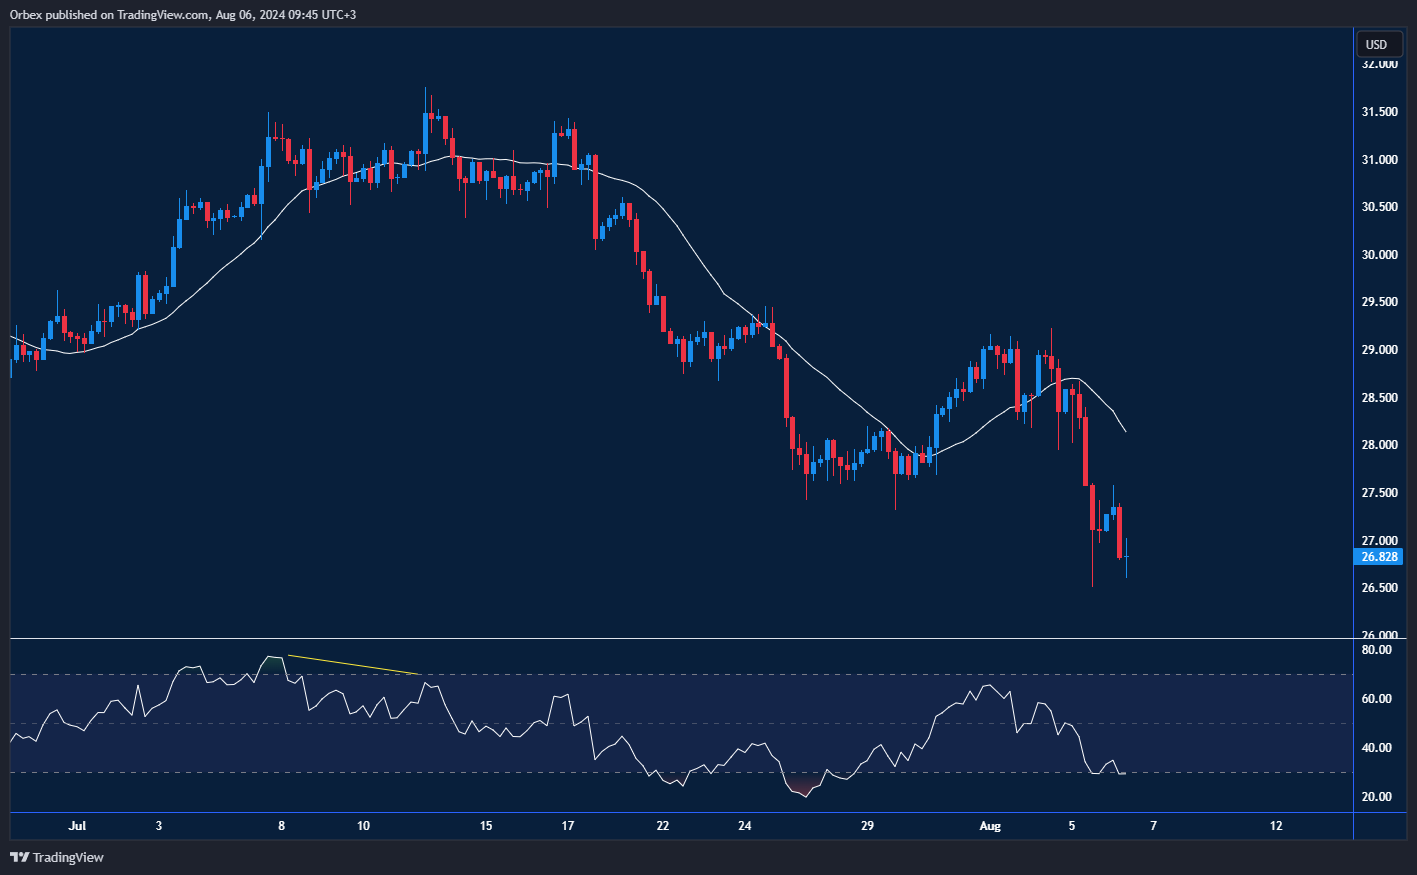Click the 26.828 current price label

click(x=1379, y=557)
